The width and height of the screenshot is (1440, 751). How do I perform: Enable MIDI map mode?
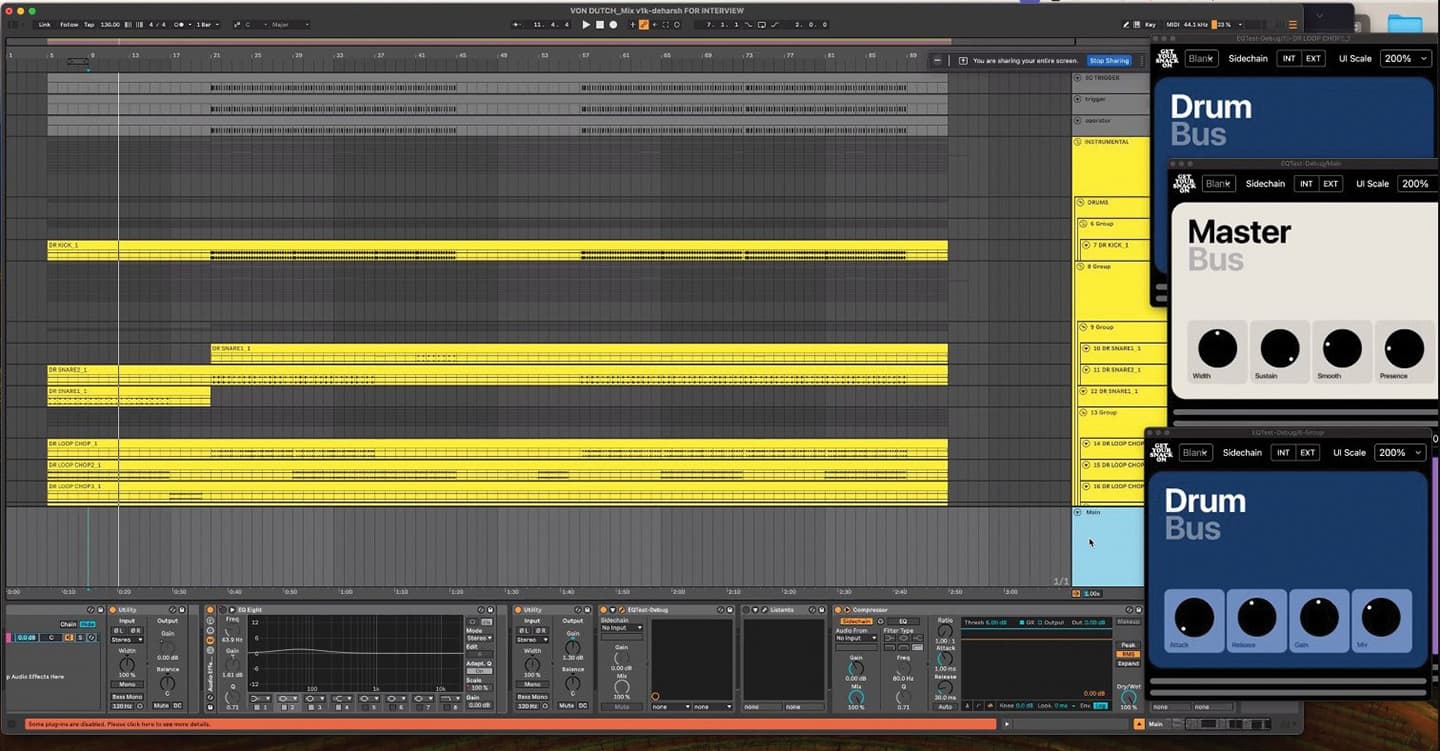pyautogui.click(x=1172, y=24)
